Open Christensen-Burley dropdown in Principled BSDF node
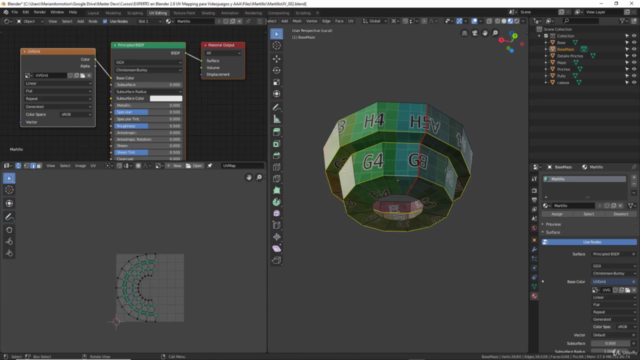Image resolution: width=640 pixels, height=360 pixels. coord(149,70)
